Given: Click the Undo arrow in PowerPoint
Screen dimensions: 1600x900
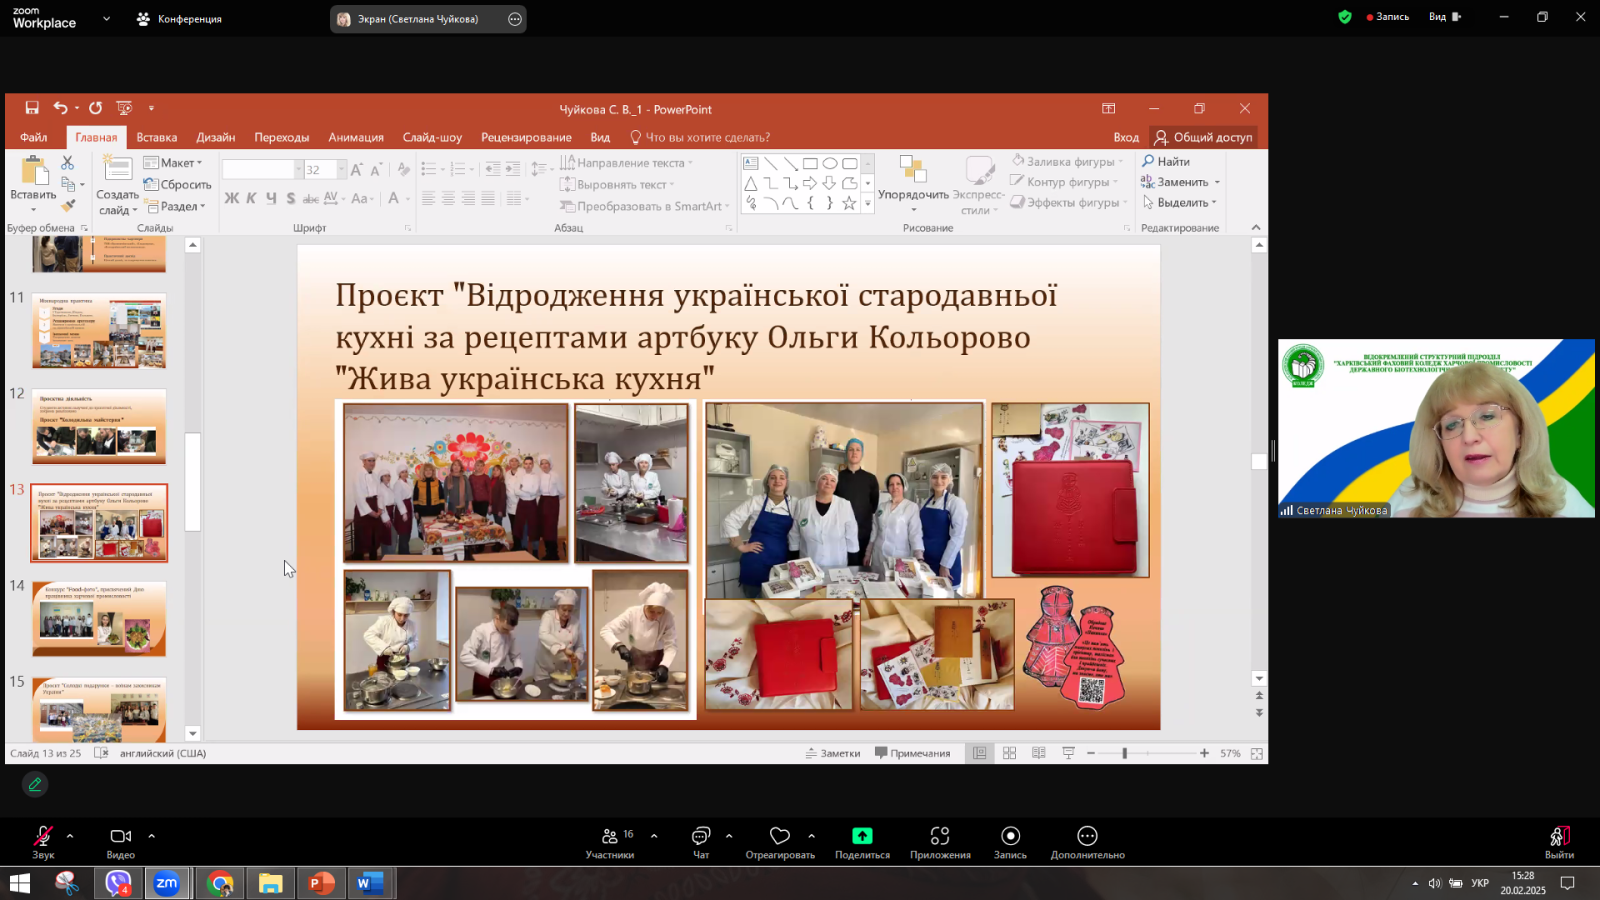Looking at the screenshot, I should [x=61, y=108].
